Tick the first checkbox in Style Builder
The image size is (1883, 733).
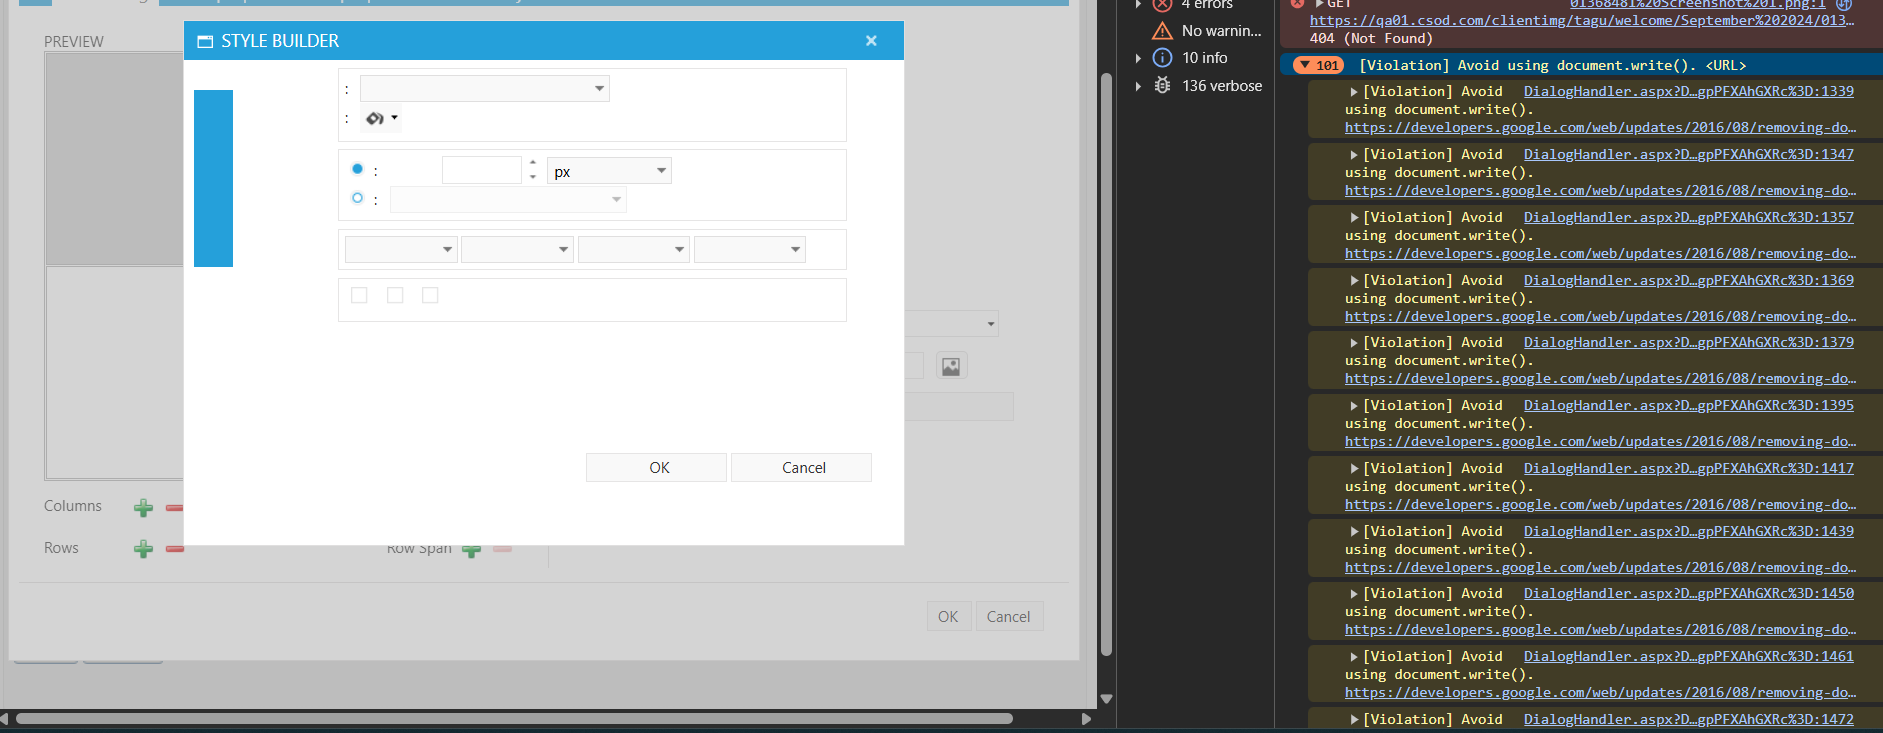tap(359, 295)
